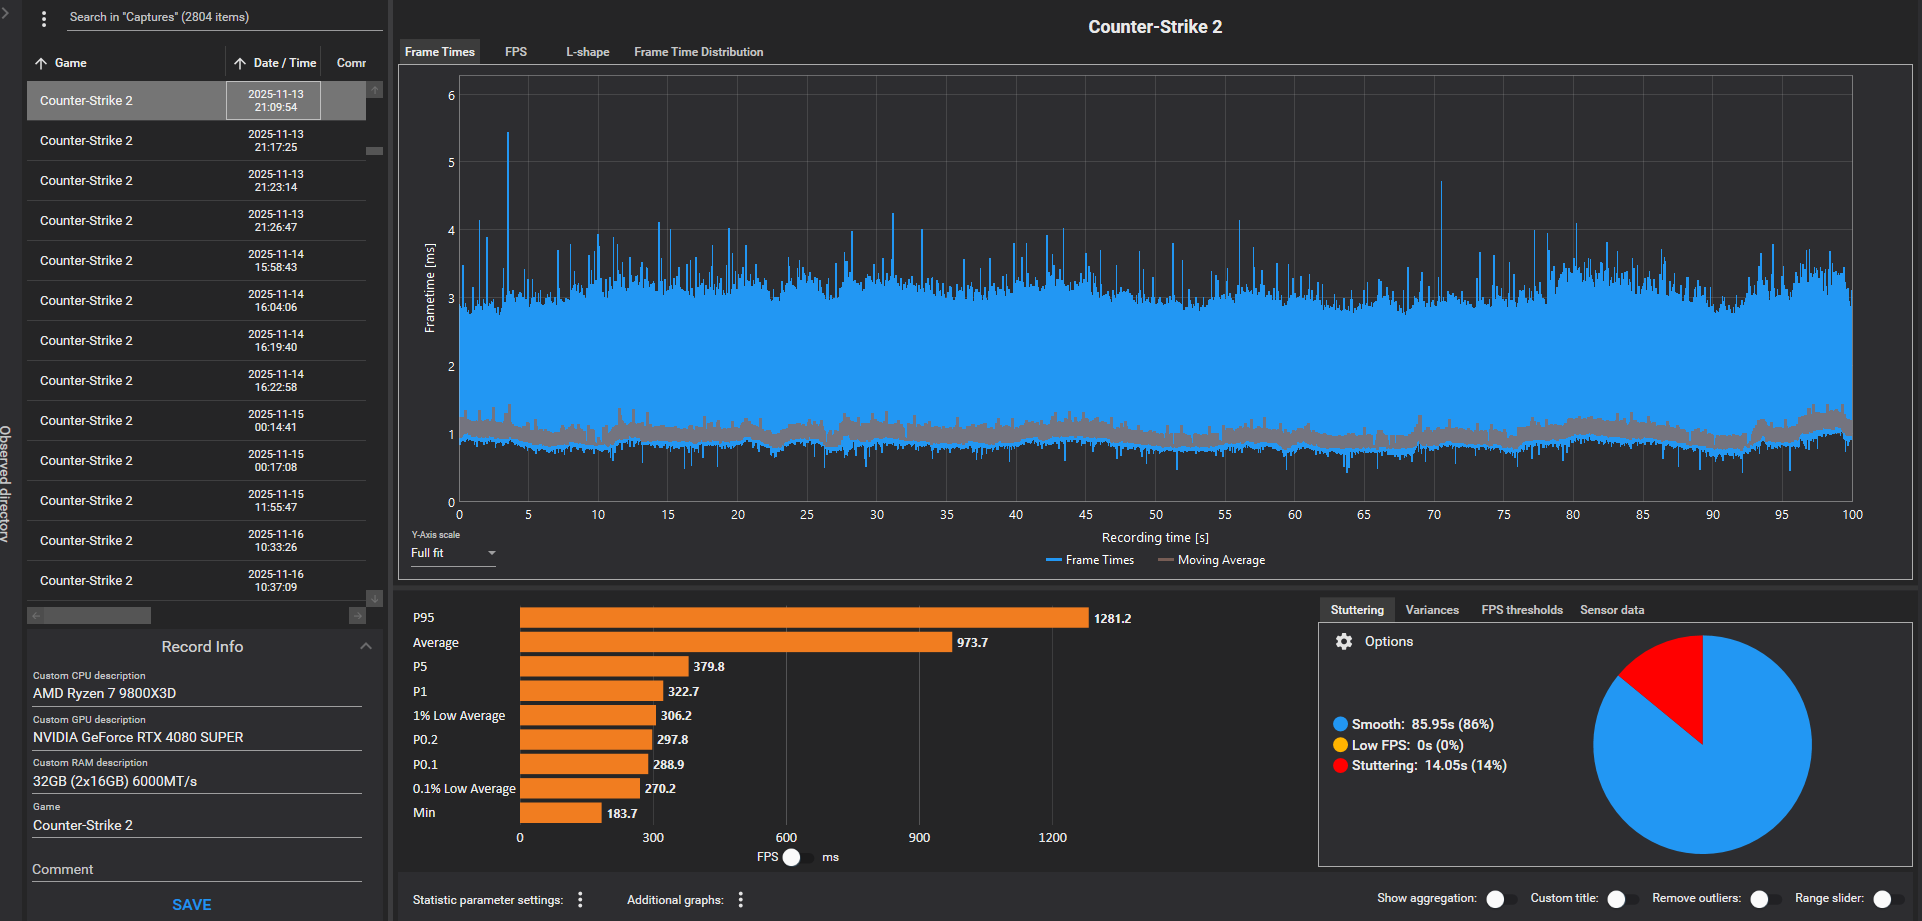
Task: Switch to the Frame Time Distribution tab
Action: click(698, 52)
